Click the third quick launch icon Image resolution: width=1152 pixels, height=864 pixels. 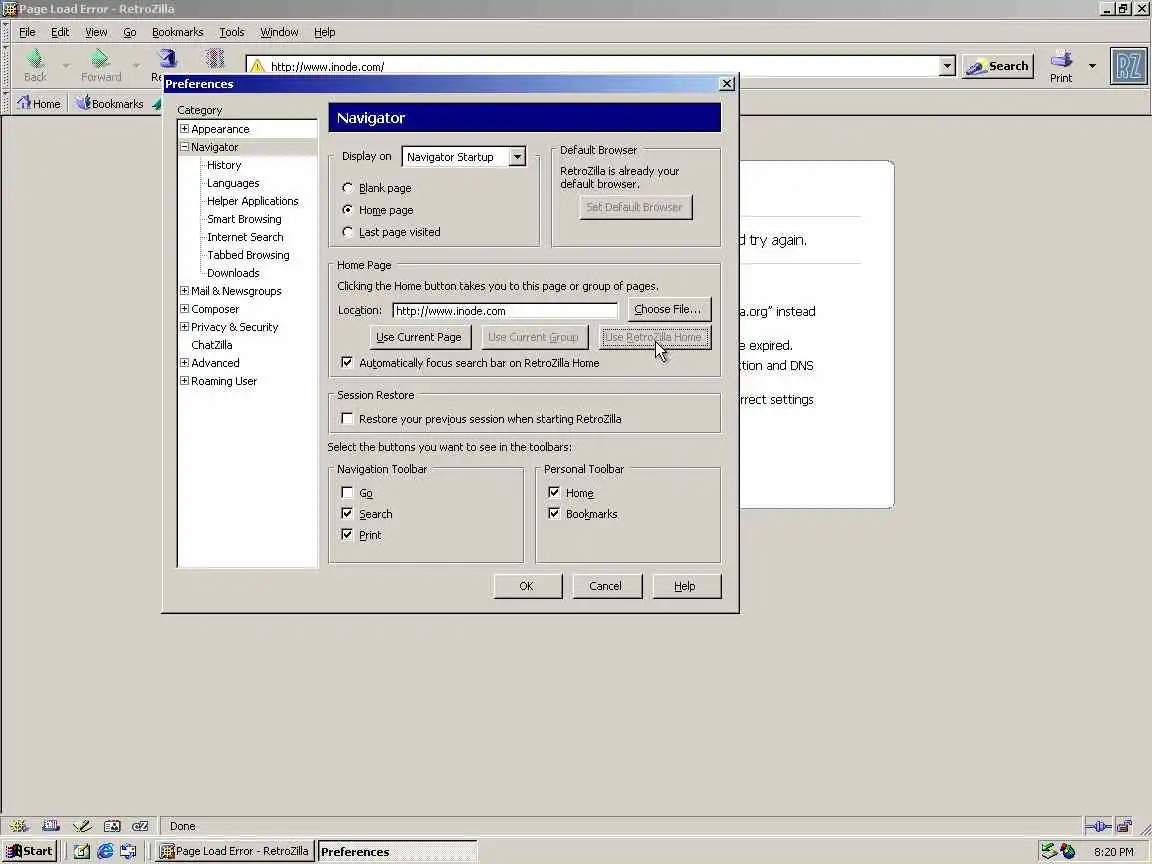coord(129,852)
